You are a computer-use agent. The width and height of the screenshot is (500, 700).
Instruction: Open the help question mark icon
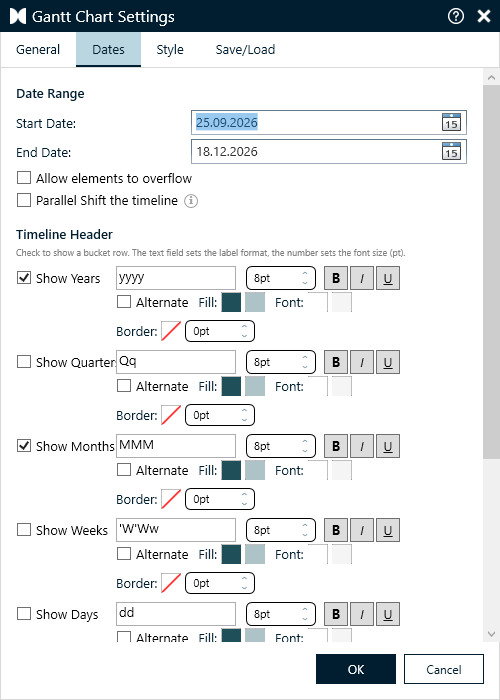click(456, 17)
